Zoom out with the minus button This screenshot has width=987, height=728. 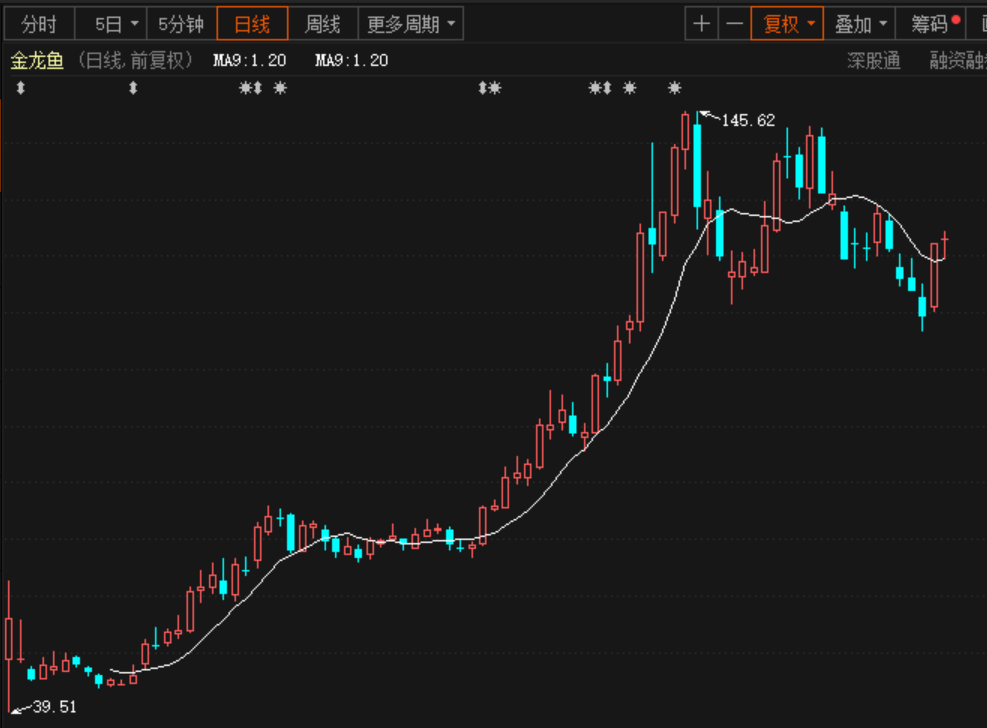tap(734, 24)
